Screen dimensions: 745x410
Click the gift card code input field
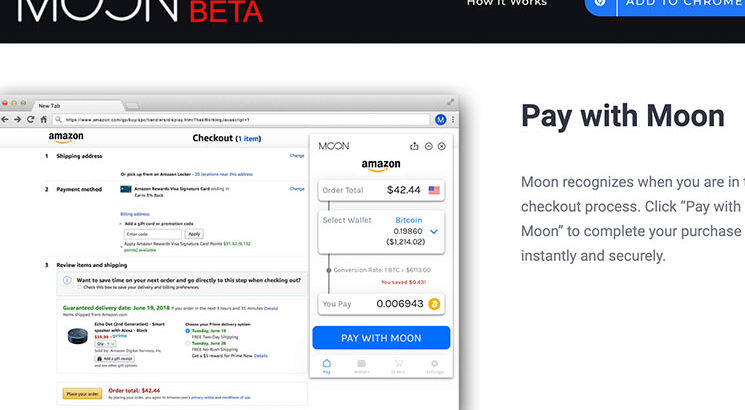click(151, 233)
